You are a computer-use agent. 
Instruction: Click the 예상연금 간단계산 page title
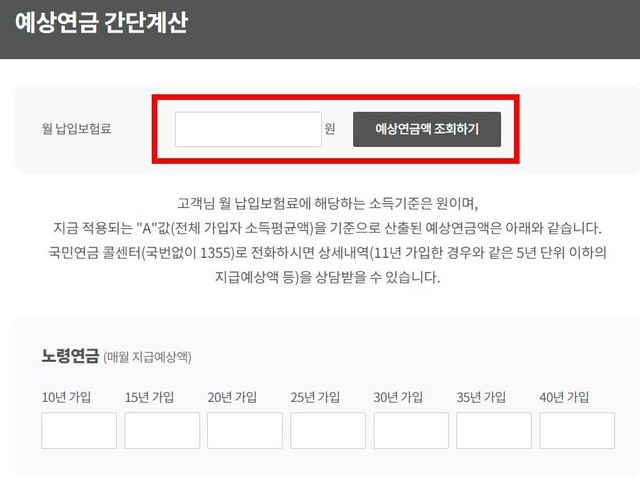point(101,22)
